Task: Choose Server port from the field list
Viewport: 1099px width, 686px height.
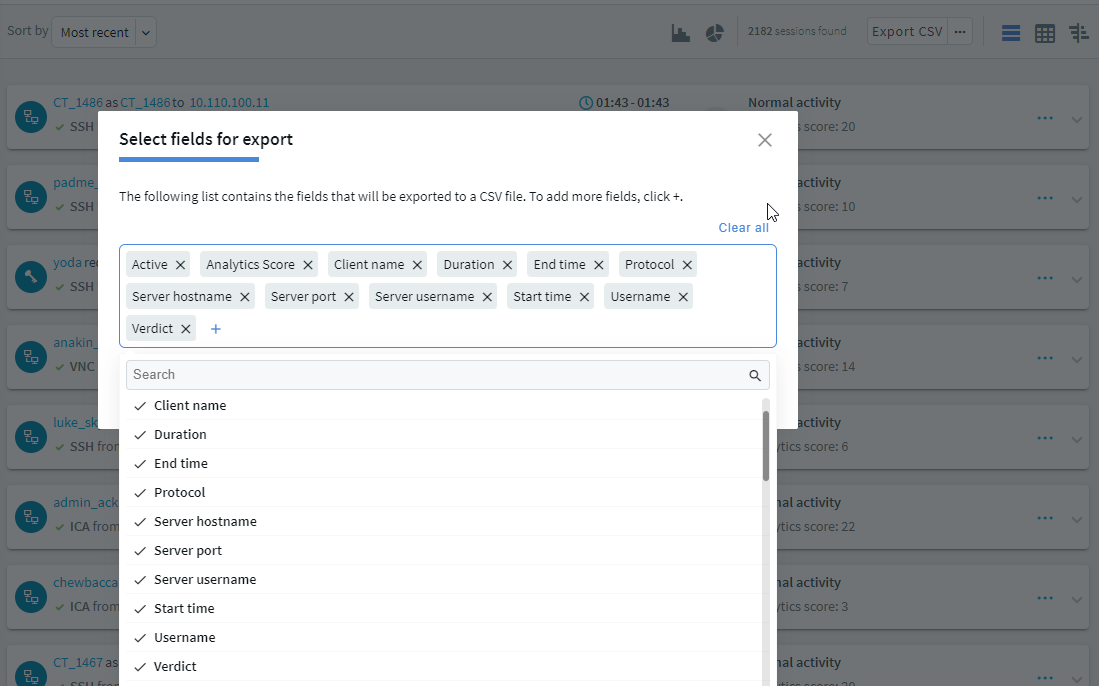Action: (x=188, y=551)
